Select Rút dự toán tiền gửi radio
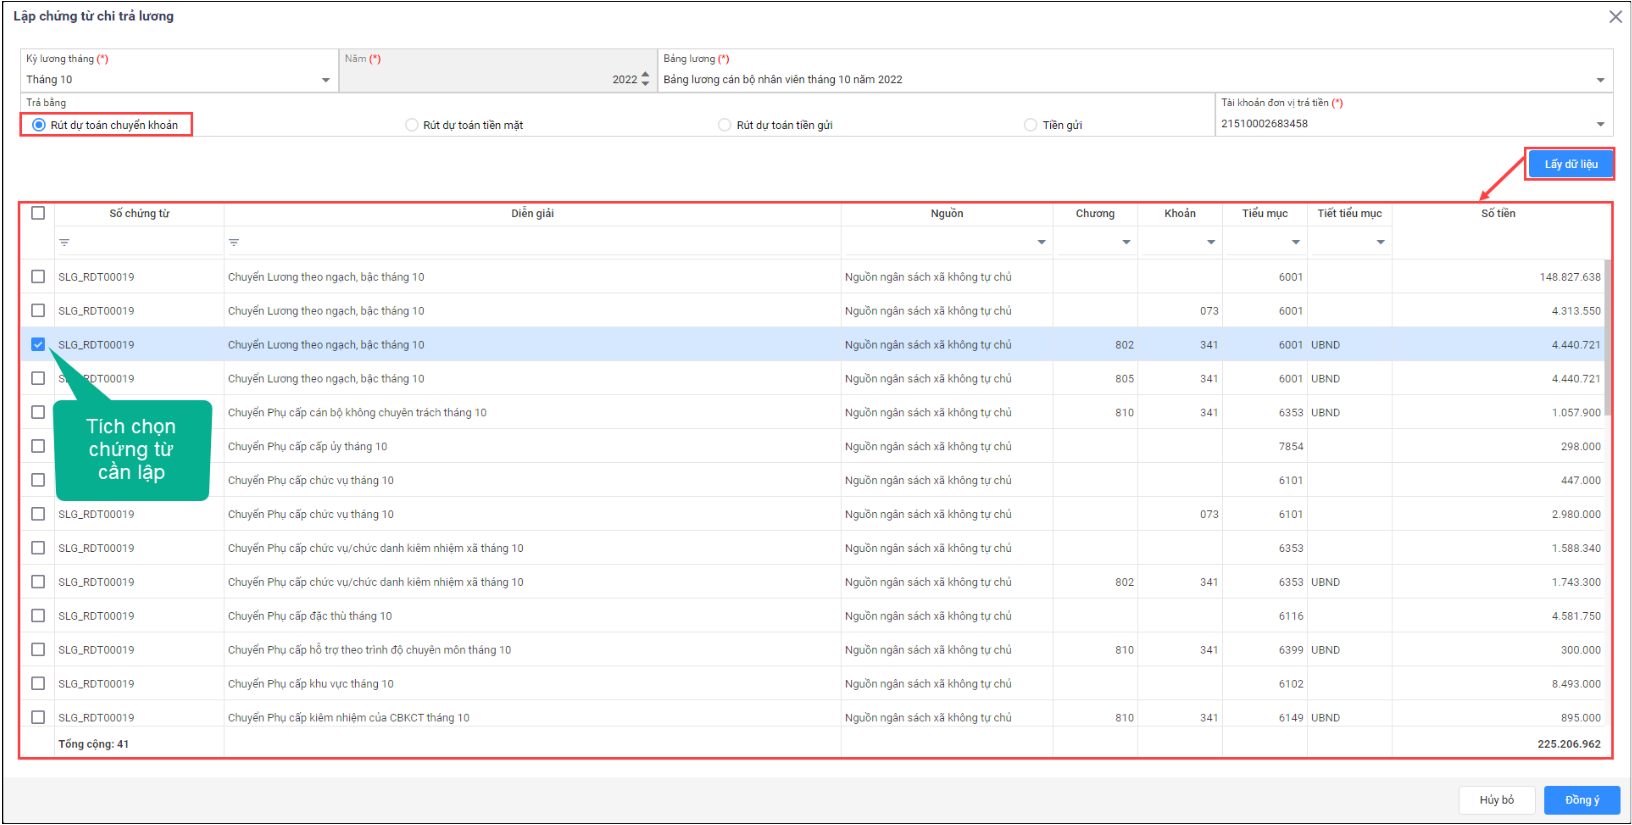 tap(725, 125)
